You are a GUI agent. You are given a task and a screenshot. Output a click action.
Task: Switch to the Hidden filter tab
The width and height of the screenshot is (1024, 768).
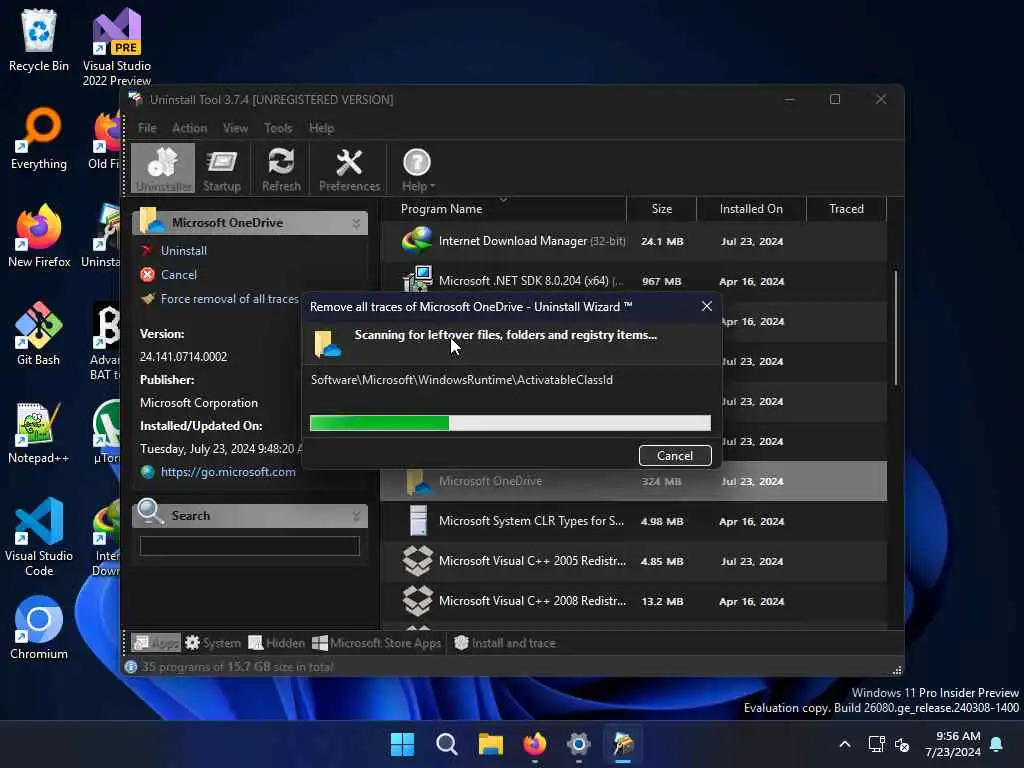(x=277, y=643)
